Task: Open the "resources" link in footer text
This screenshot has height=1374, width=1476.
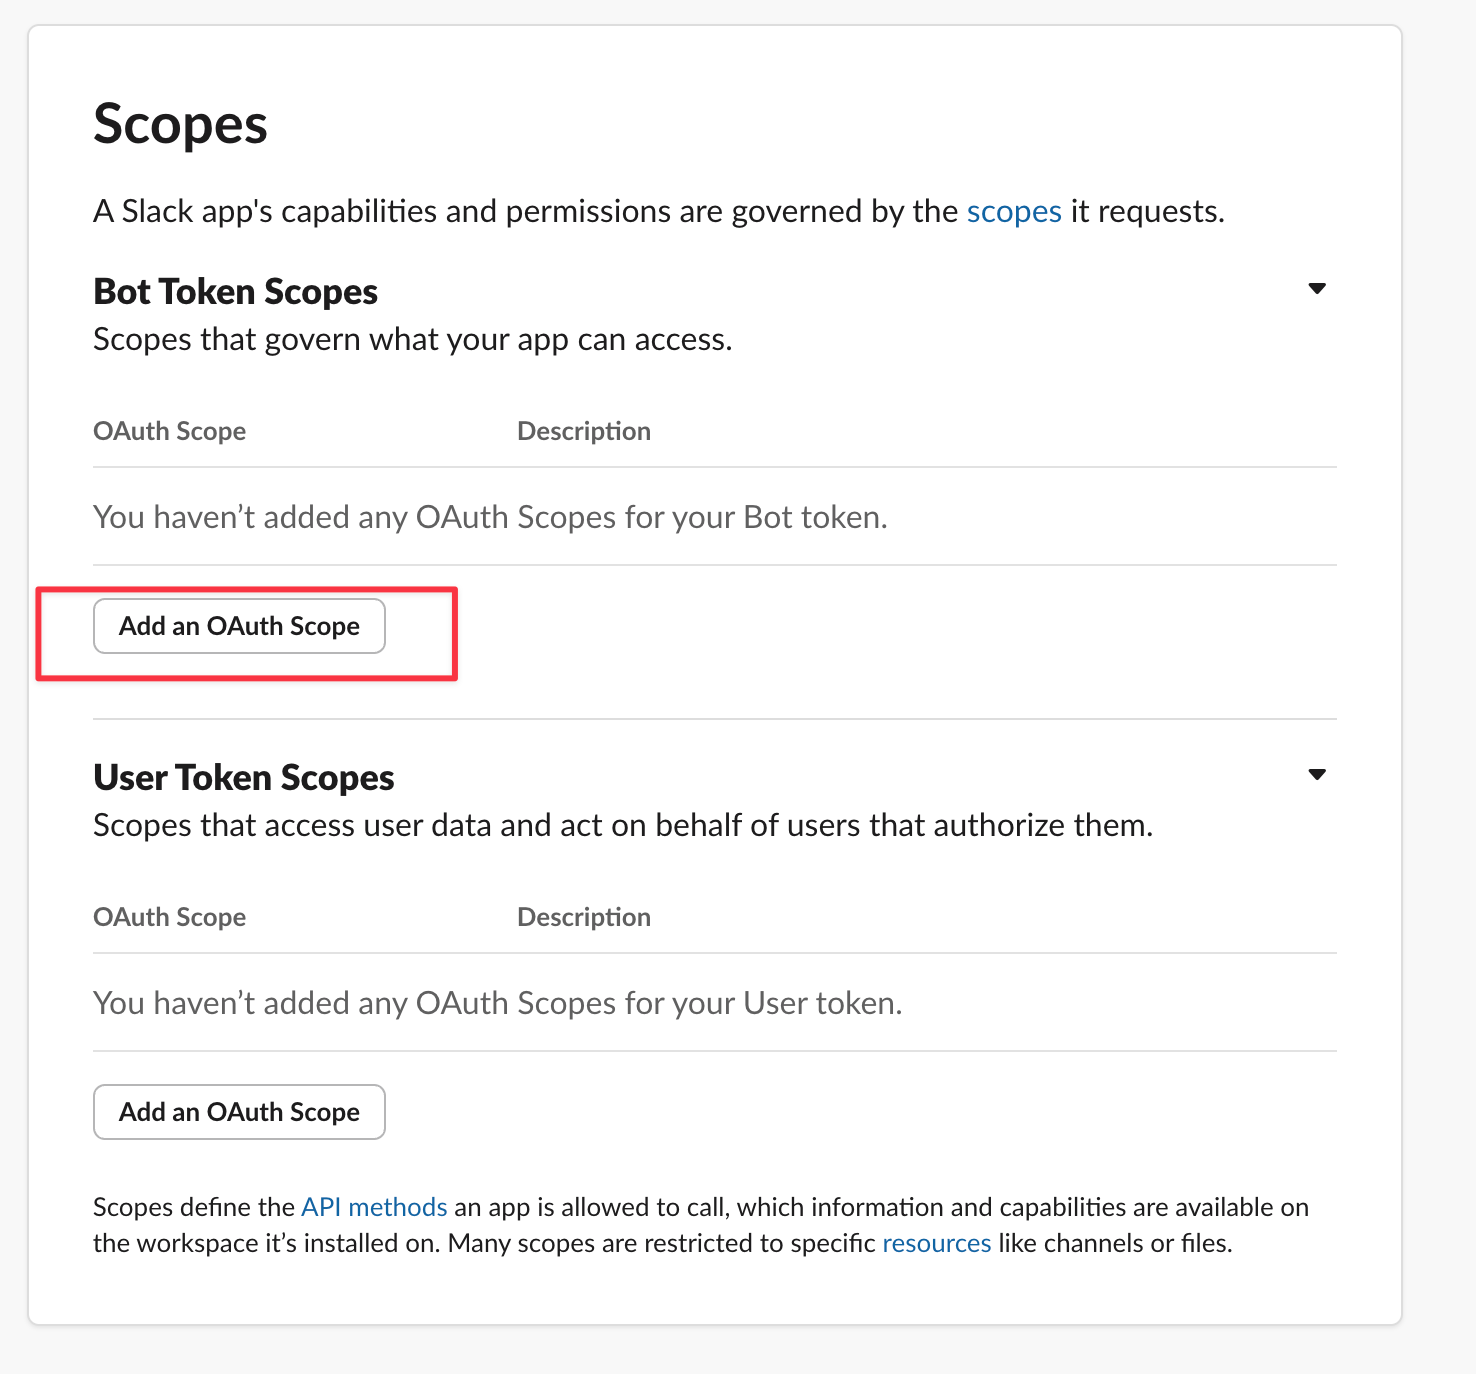Action: point(936,1243)
